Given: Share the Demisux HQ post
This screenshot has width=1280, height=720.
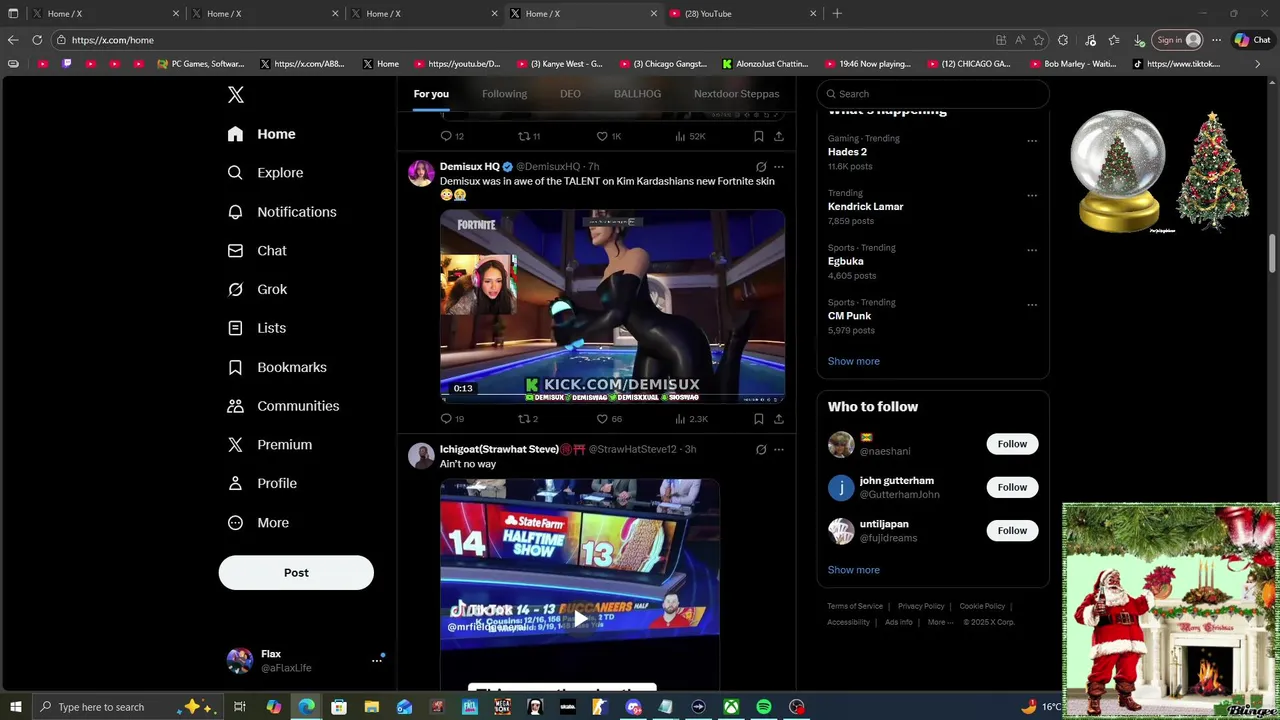Looking at the screenshot, I should pyautogui.click(x=779, y=419).
